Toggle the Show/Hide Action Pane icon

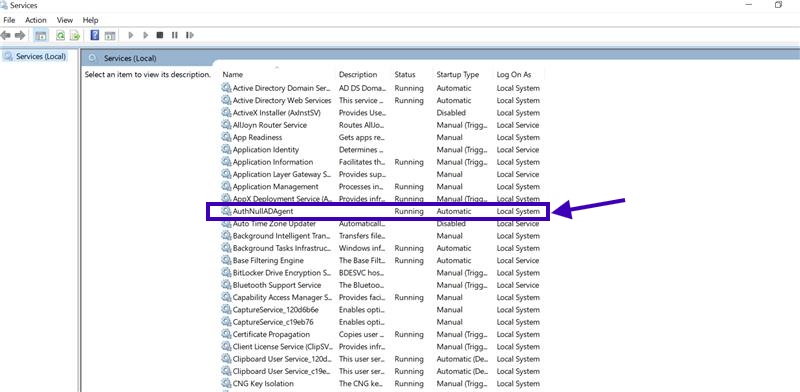(109, 35)
